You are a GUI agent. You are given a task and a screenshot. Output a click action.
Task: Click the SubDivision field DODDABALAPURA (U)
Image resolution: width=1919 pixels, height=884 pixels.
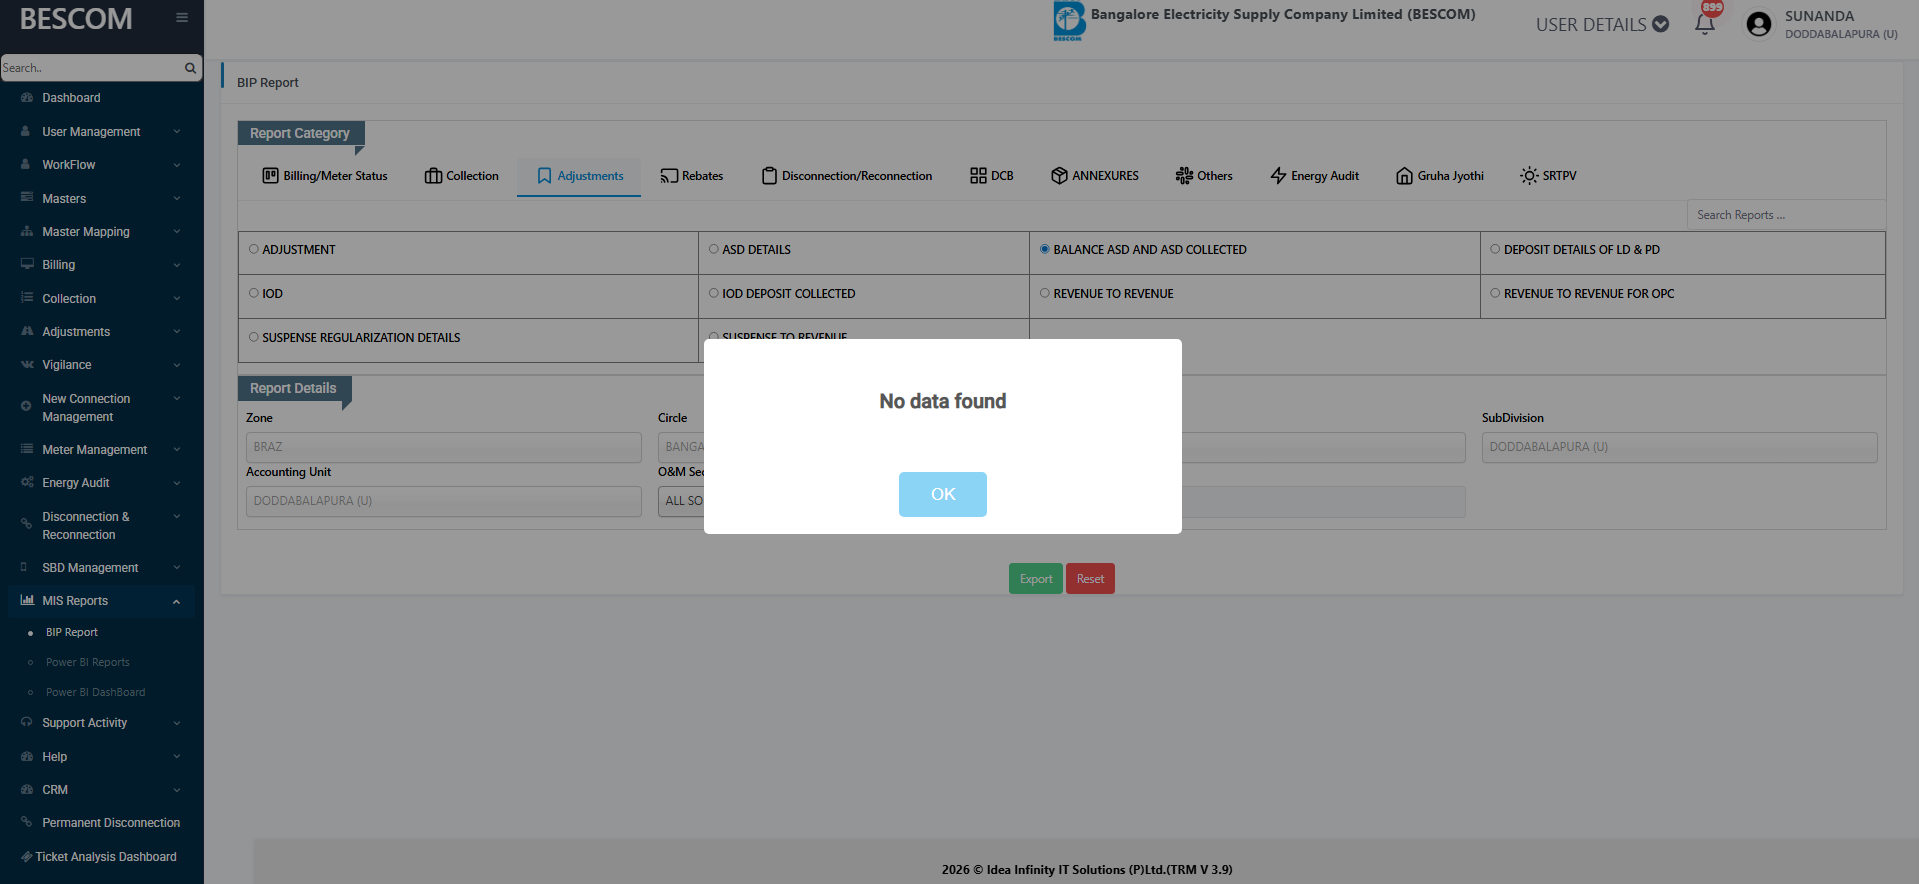[x=1680, y=447]
